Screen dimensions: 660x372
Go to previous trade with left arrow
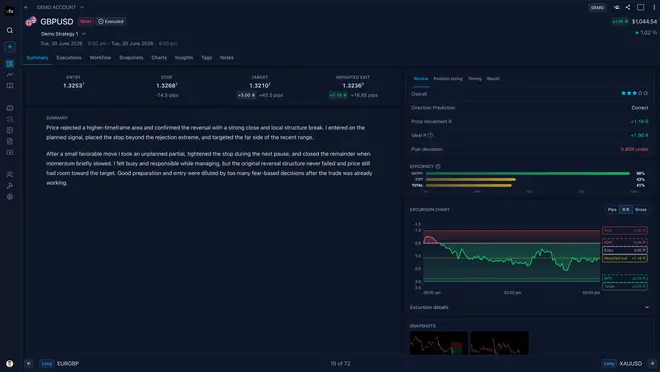click(29, 364)
